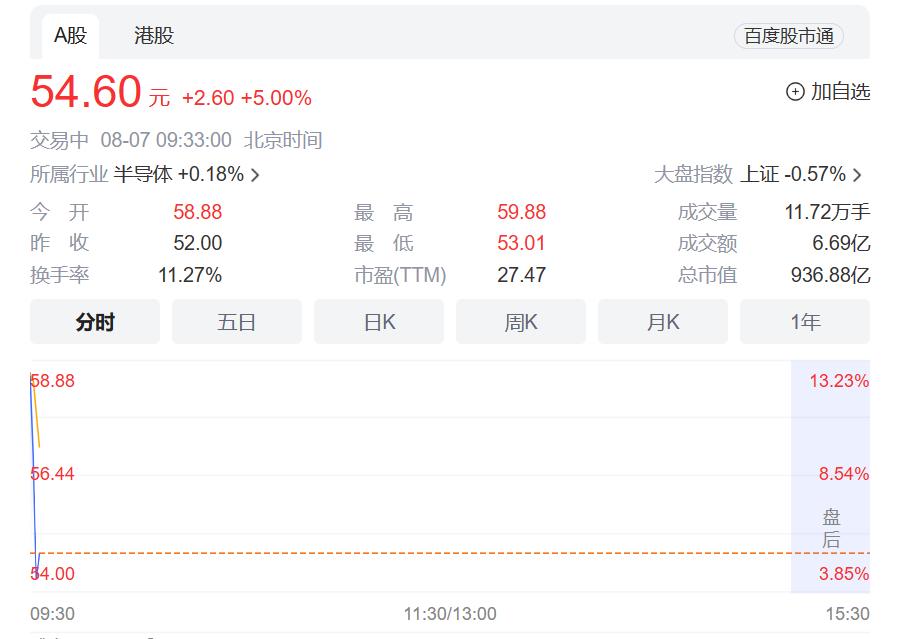
Task: Click the plus circle add-to-watchlist icon
Action: (x=795, y=92)
